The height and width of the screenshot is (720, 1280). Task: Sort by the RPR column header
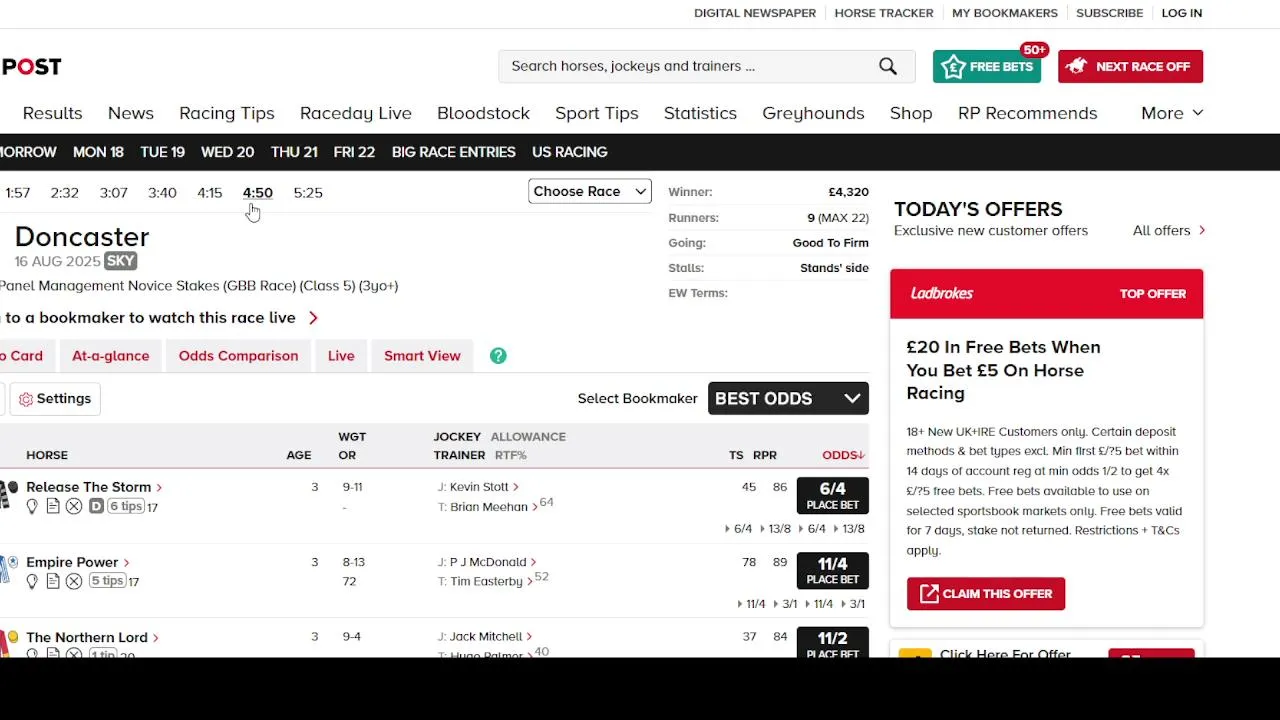click(x=765, y=455)
